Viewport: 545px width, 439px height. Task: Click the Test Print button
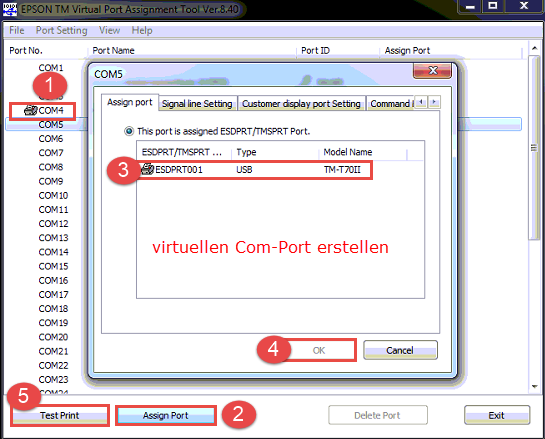60,415
